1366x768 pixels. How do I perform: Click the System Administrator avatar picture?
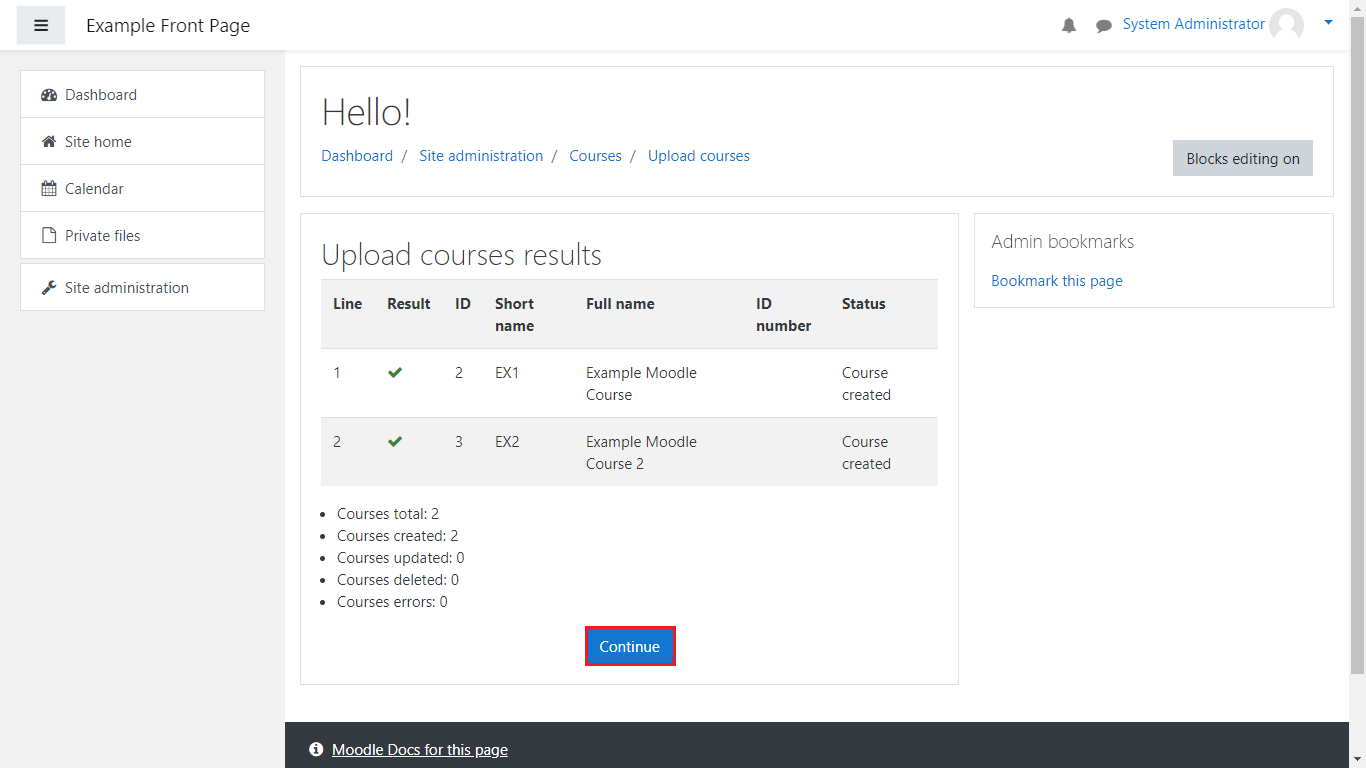(x=1286, y=25)
